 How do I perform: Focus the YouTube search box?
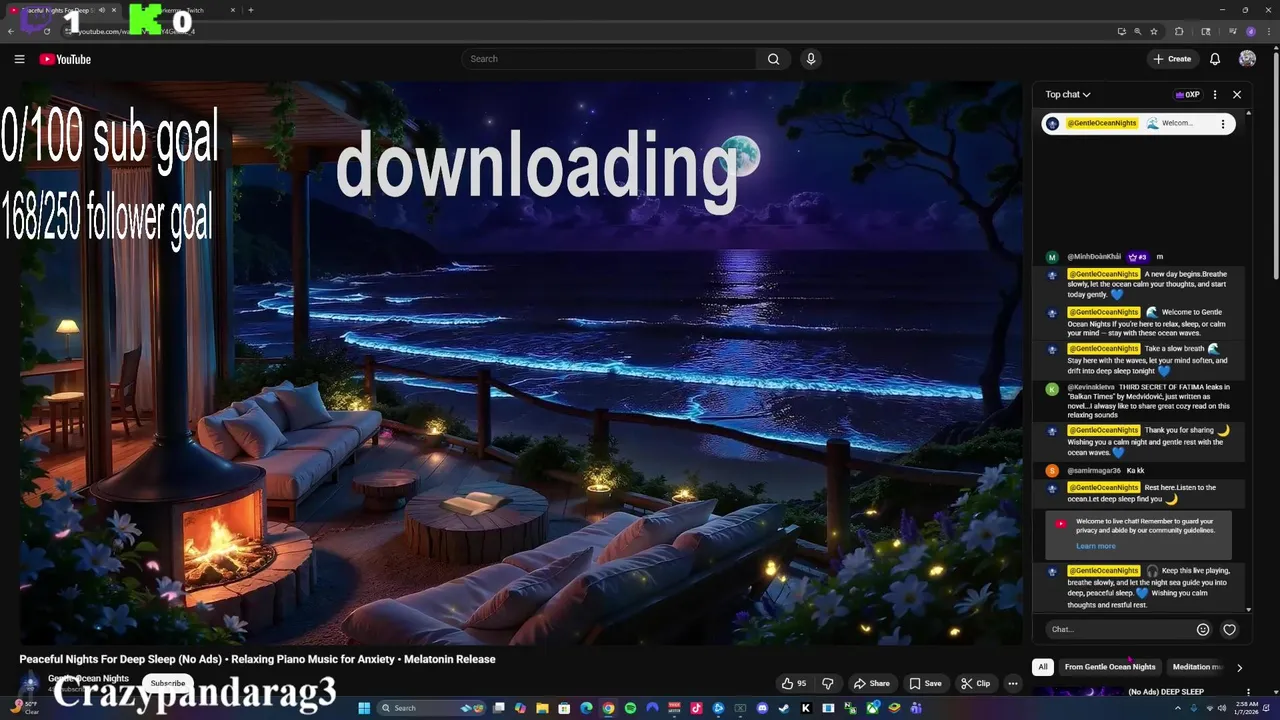[610, 59]
